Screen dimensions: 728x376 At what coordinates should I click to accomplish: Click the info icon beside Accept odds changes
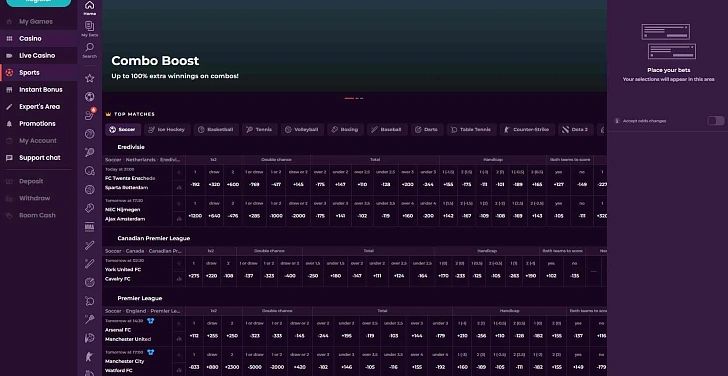pyautogui.click(x=617, y=121)
